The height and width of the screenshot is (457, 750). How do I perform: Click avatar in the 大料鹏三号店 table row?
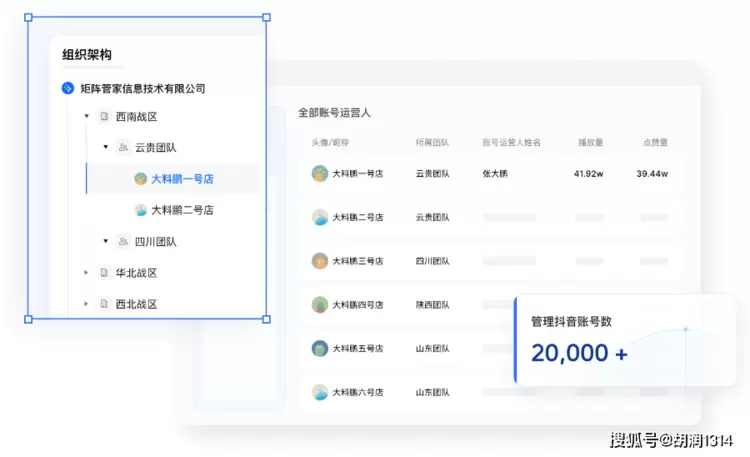coord(319,261)
